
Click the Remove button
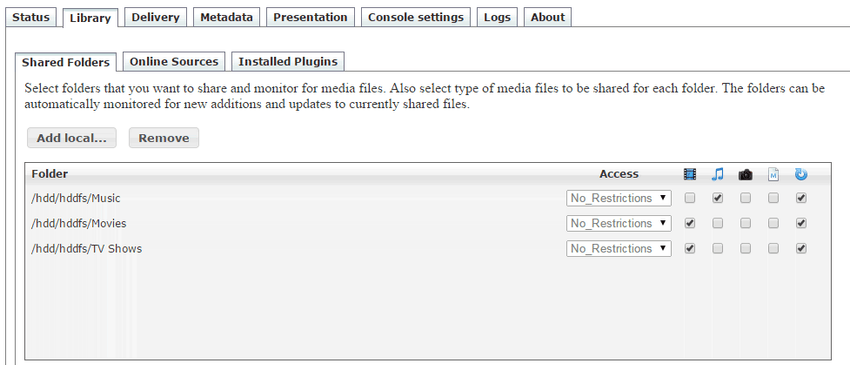point(164,138)
